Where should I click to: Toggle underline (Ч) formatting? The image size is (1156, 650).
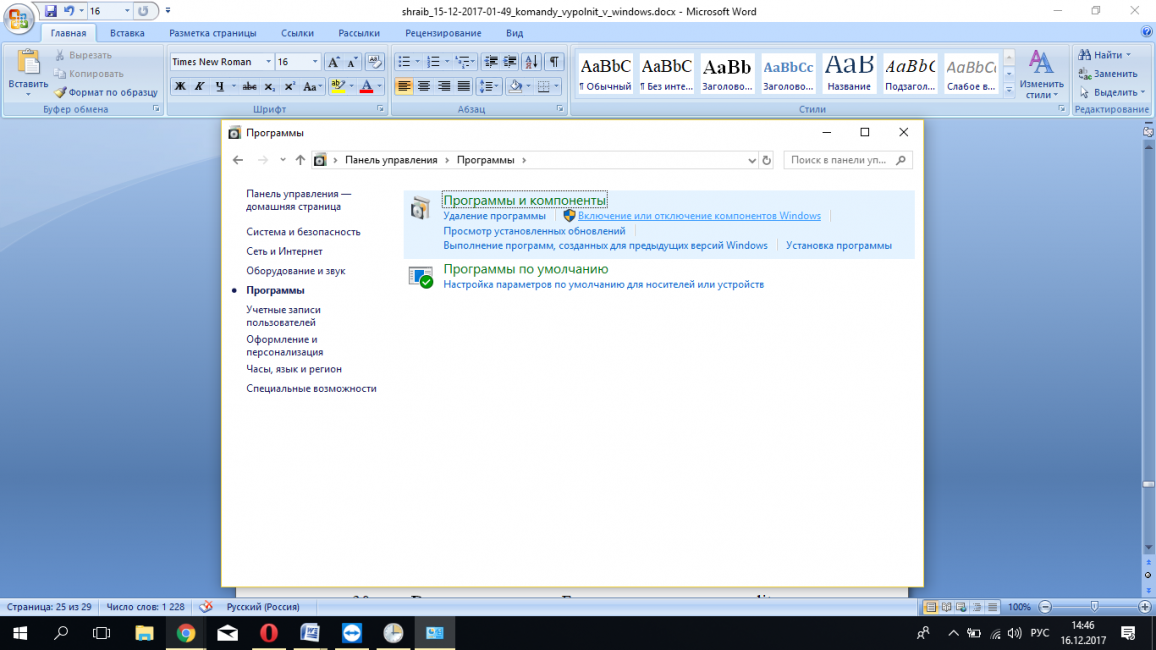tap(219, 86)
